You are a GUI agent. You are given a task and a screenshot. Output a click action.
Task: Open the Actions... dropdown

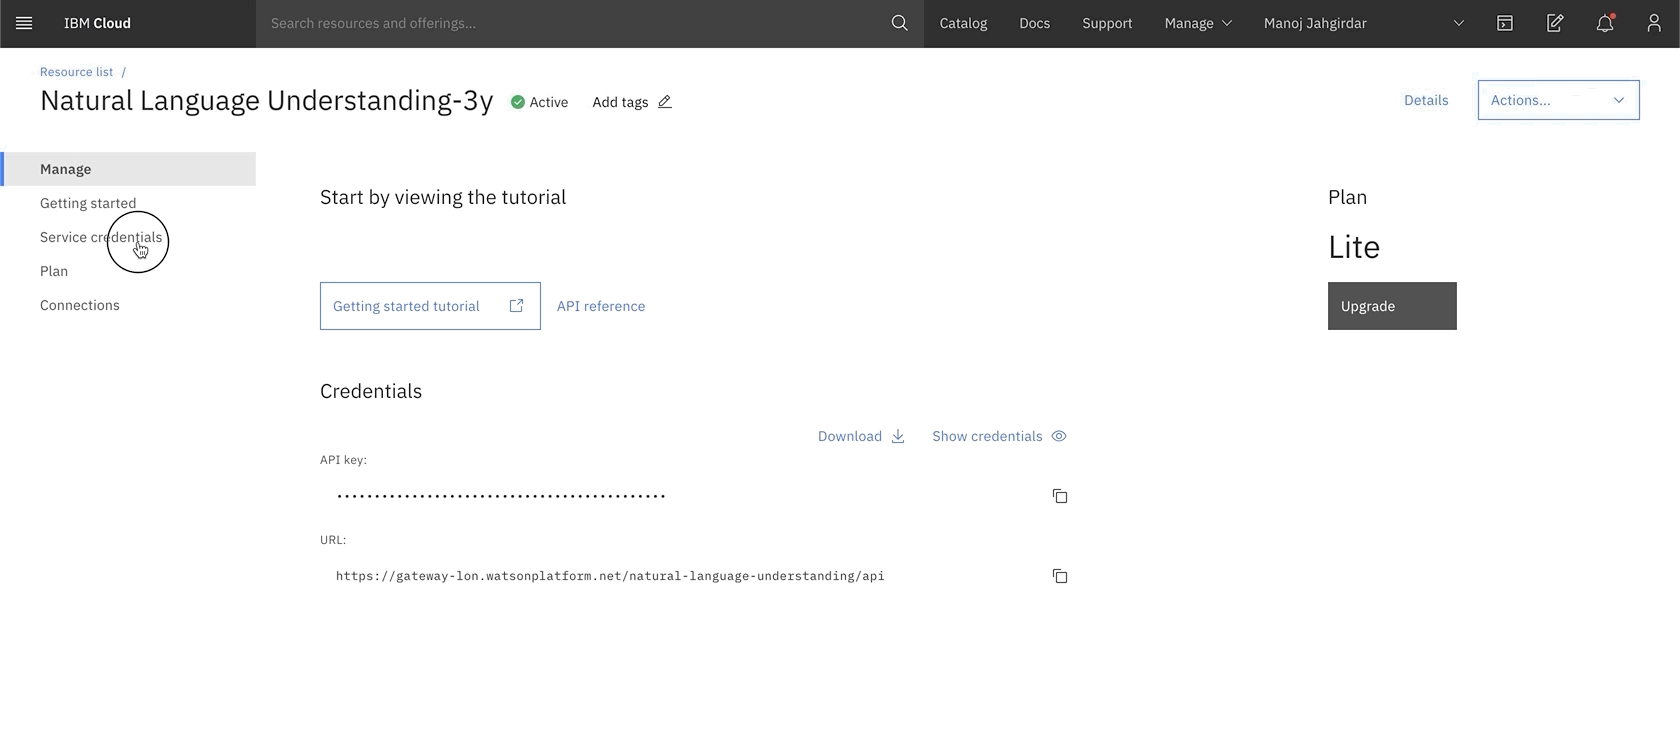tap(1558, 100)
